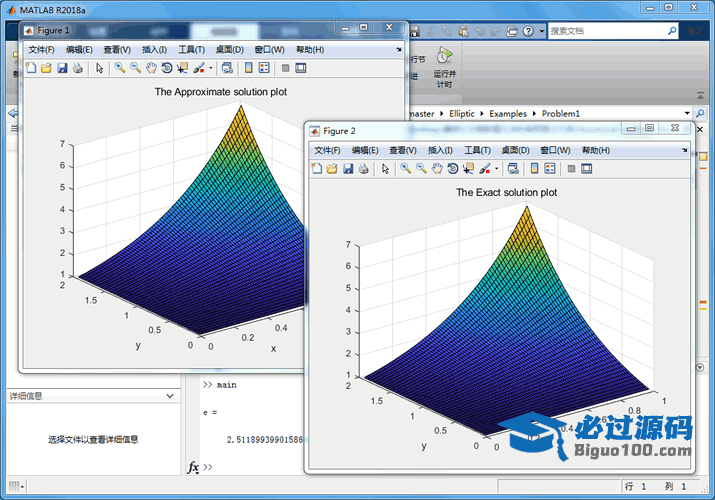
Task: Open 编辑(E) menu in Figure 1
Action: coord(79,50)
